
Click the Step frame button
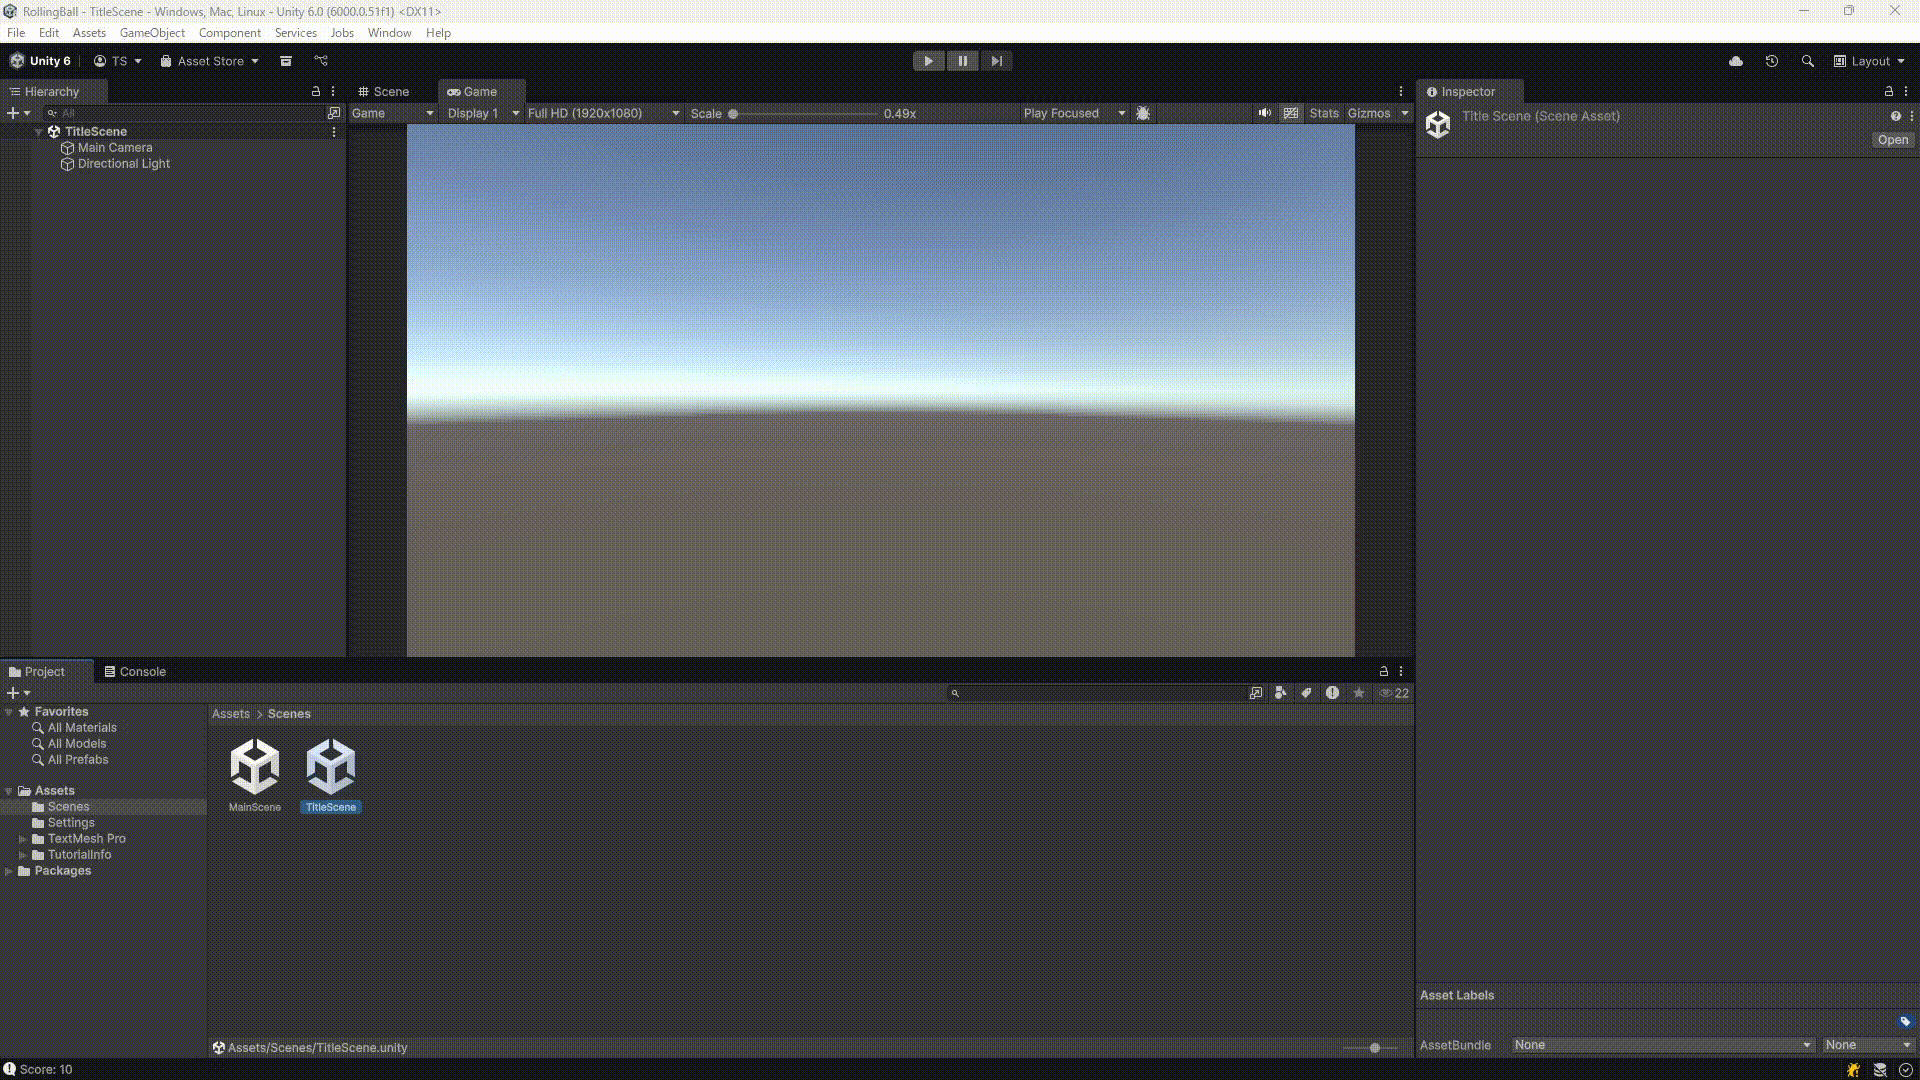pyautogui.click(x=996, y=61)
